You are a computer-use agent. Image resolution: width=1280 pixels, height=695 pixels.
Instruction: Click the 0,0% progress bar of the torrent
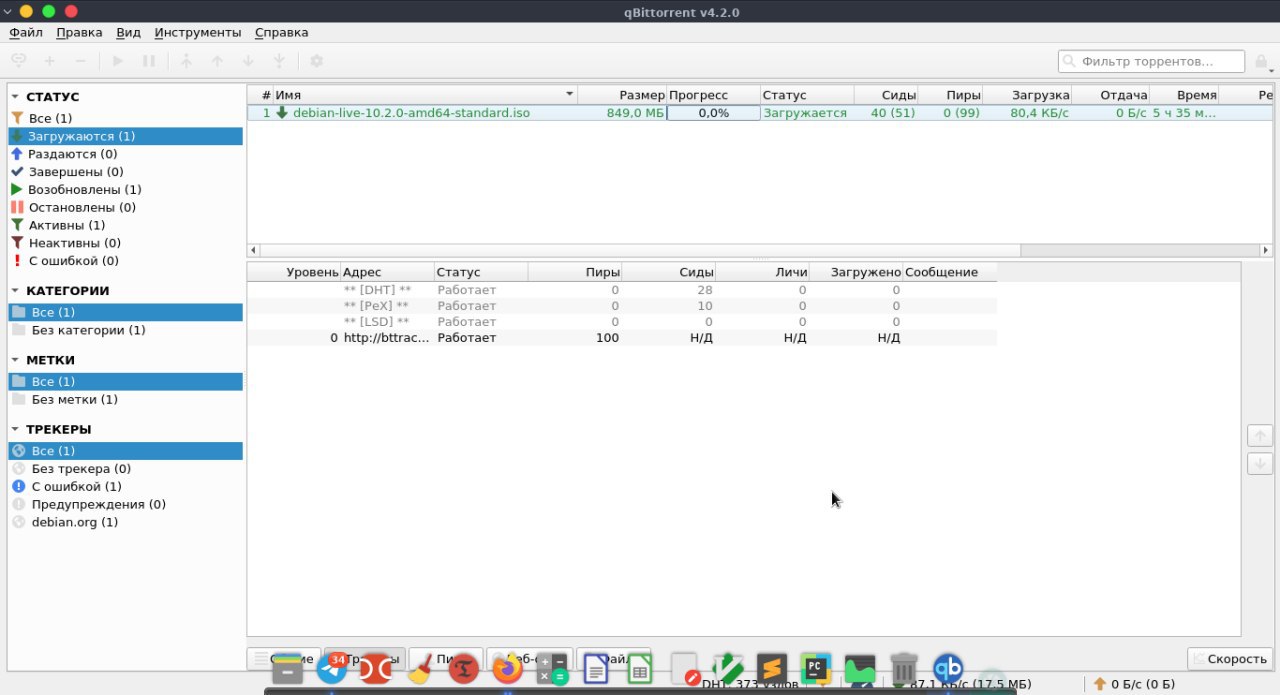click(713, 113)
